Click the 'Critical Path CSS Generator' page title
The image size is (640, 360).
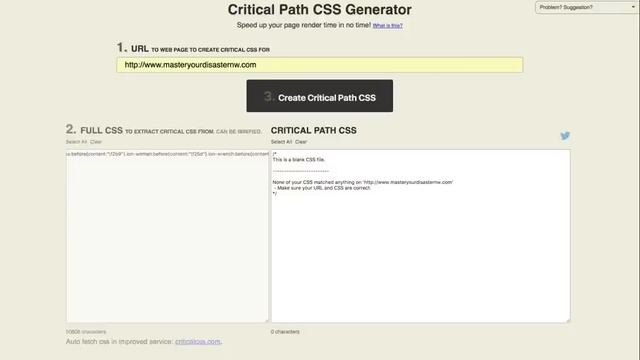coord(320,9)
